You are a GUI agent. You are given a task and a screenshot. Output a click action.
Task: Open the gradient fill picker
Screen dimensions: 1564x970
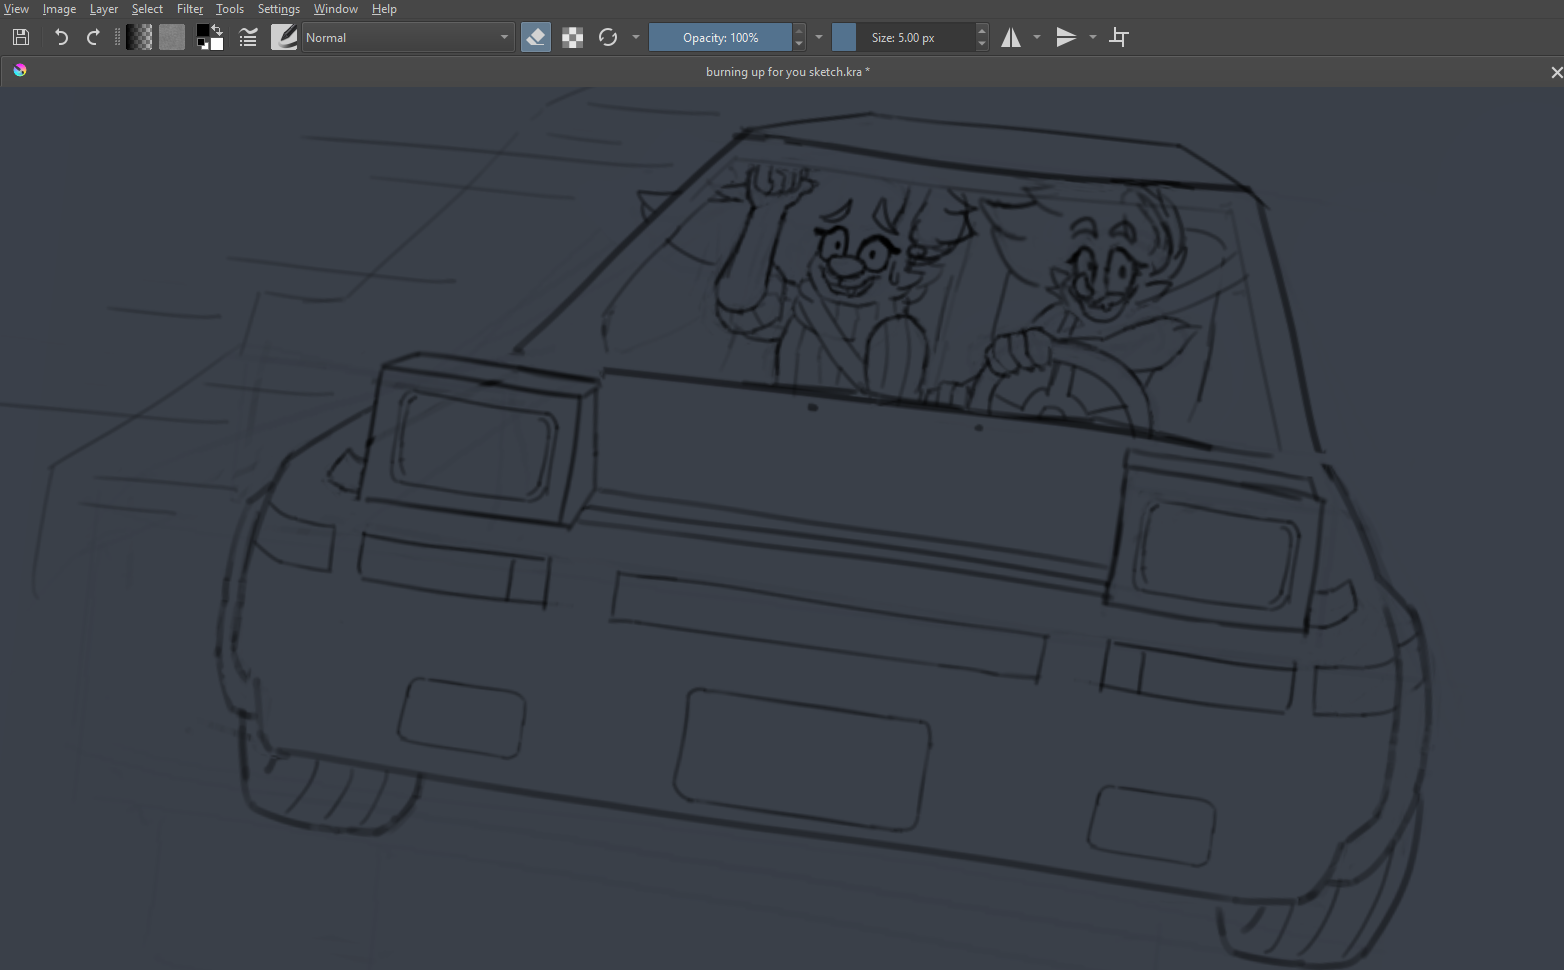(140, 38)
